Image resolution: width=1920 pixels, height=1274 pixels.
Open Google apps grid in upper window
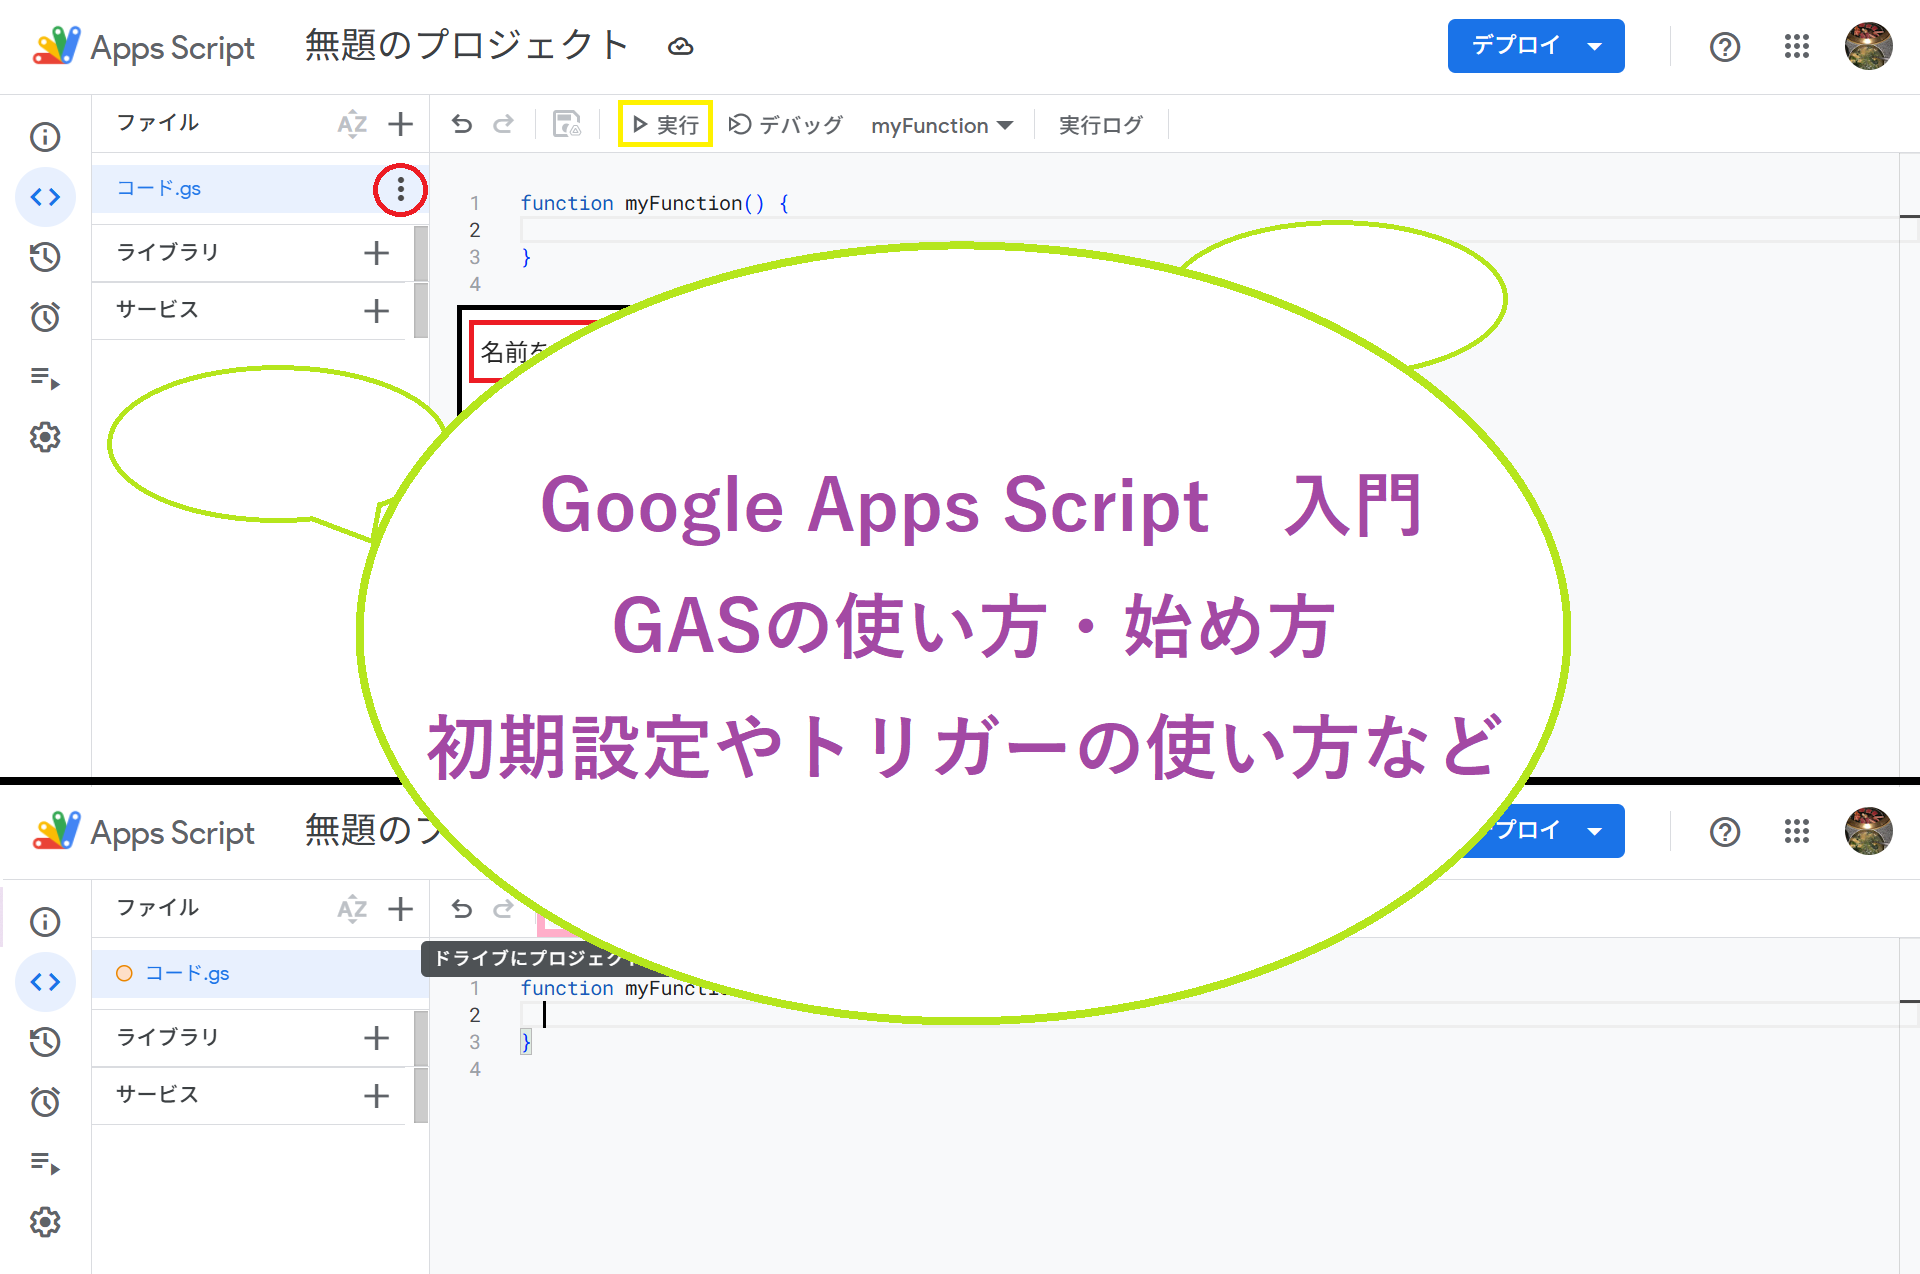click(1797, 47)
